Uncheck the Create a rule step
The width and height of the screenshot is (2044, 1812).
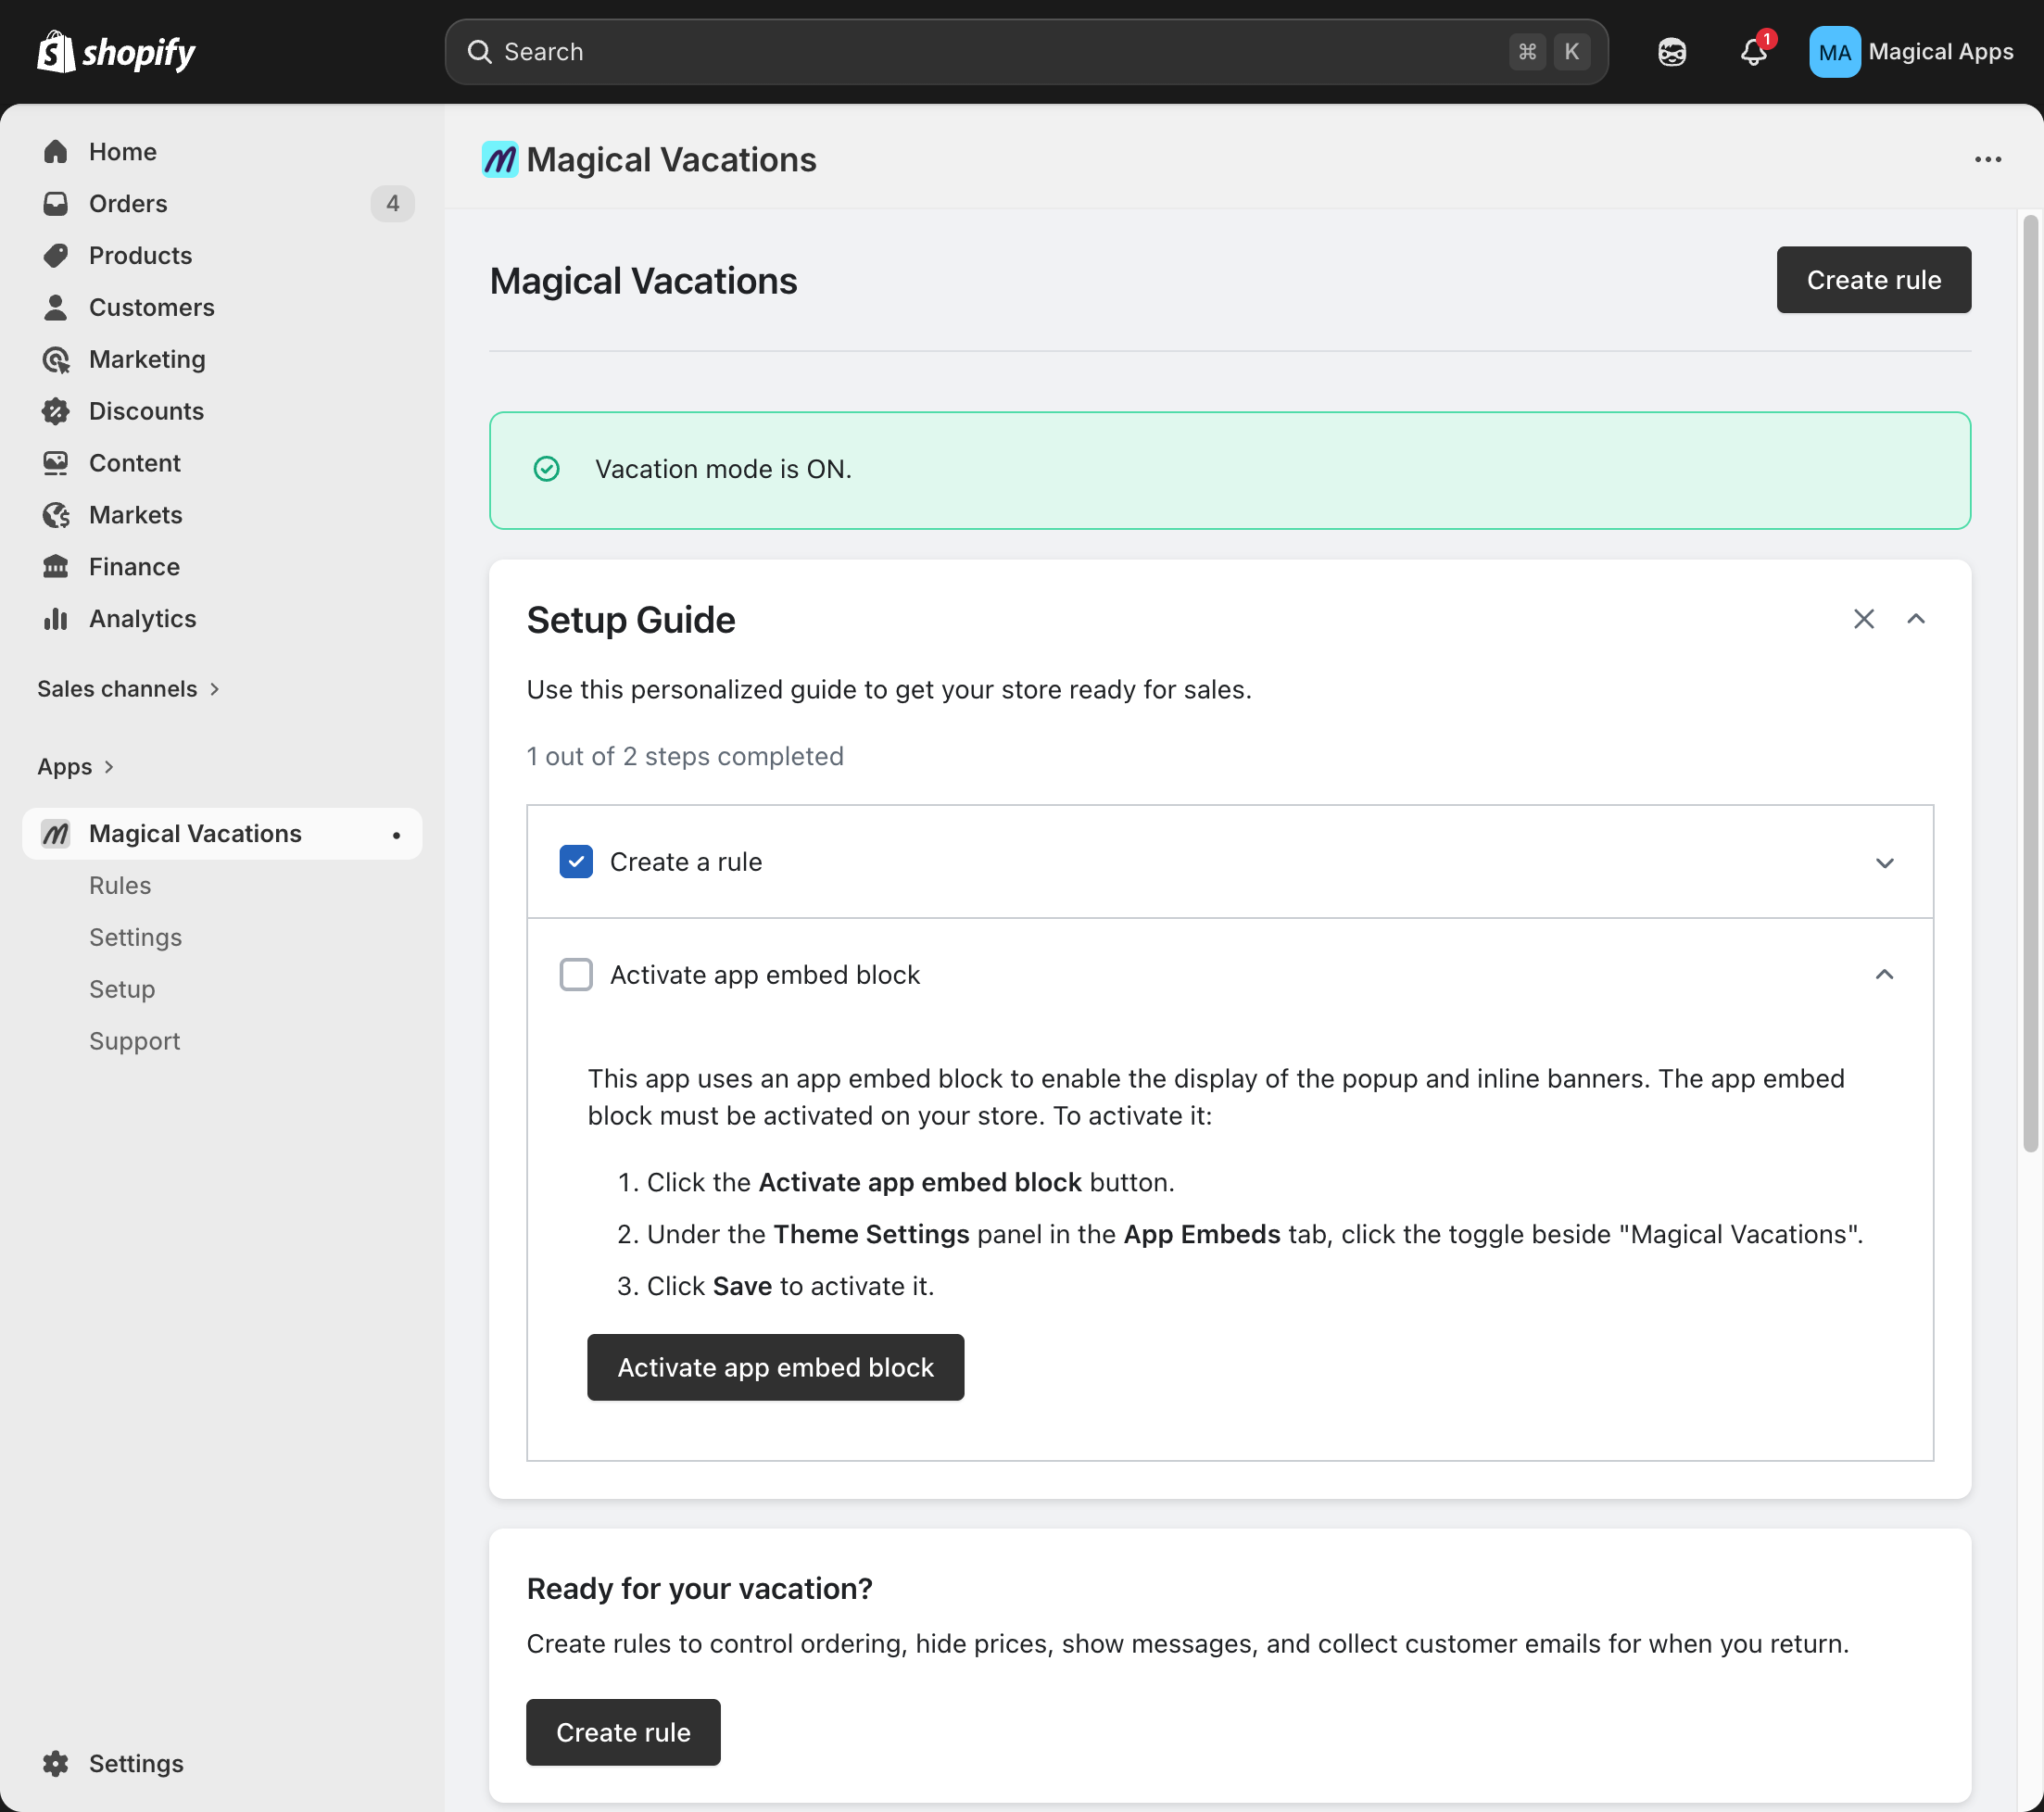576,861
